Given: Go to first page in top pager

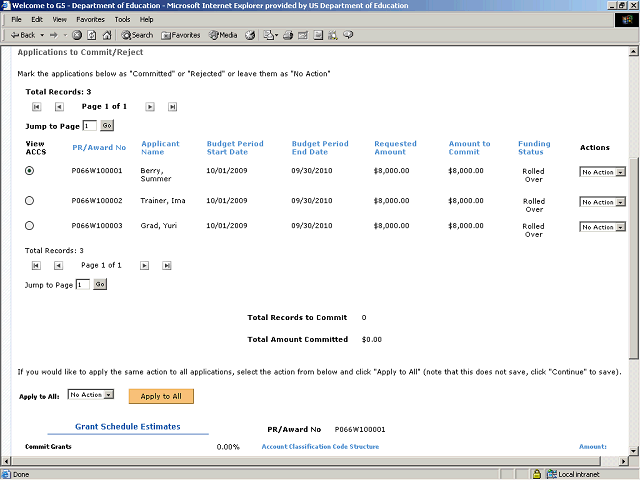Looking at the screenshot, I should (36, 107).
